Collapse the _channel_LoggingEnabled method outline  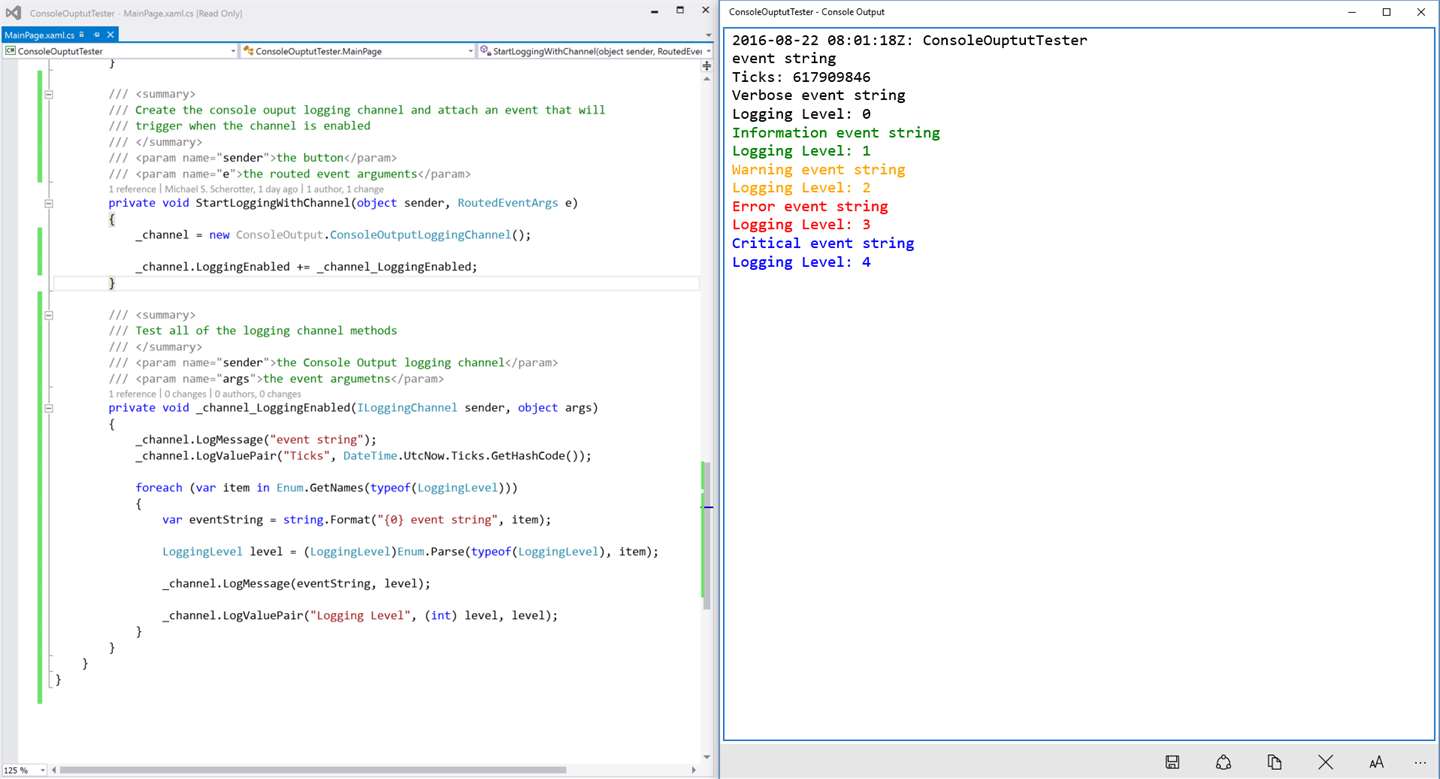pyautogui.click(x=47, y=407)
